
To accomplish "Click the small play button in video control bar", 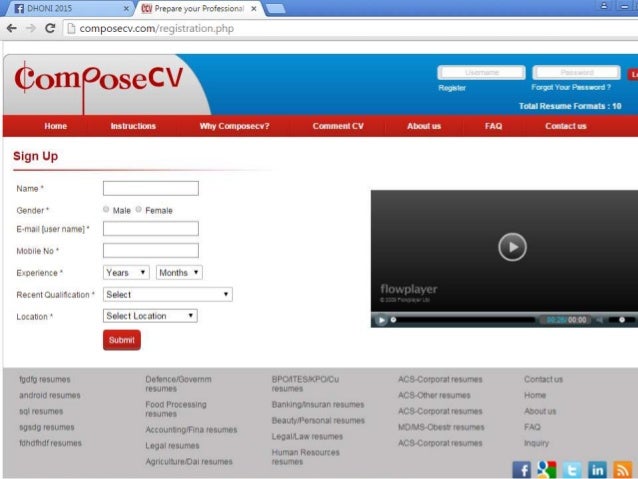I will (x=381, y=320).
